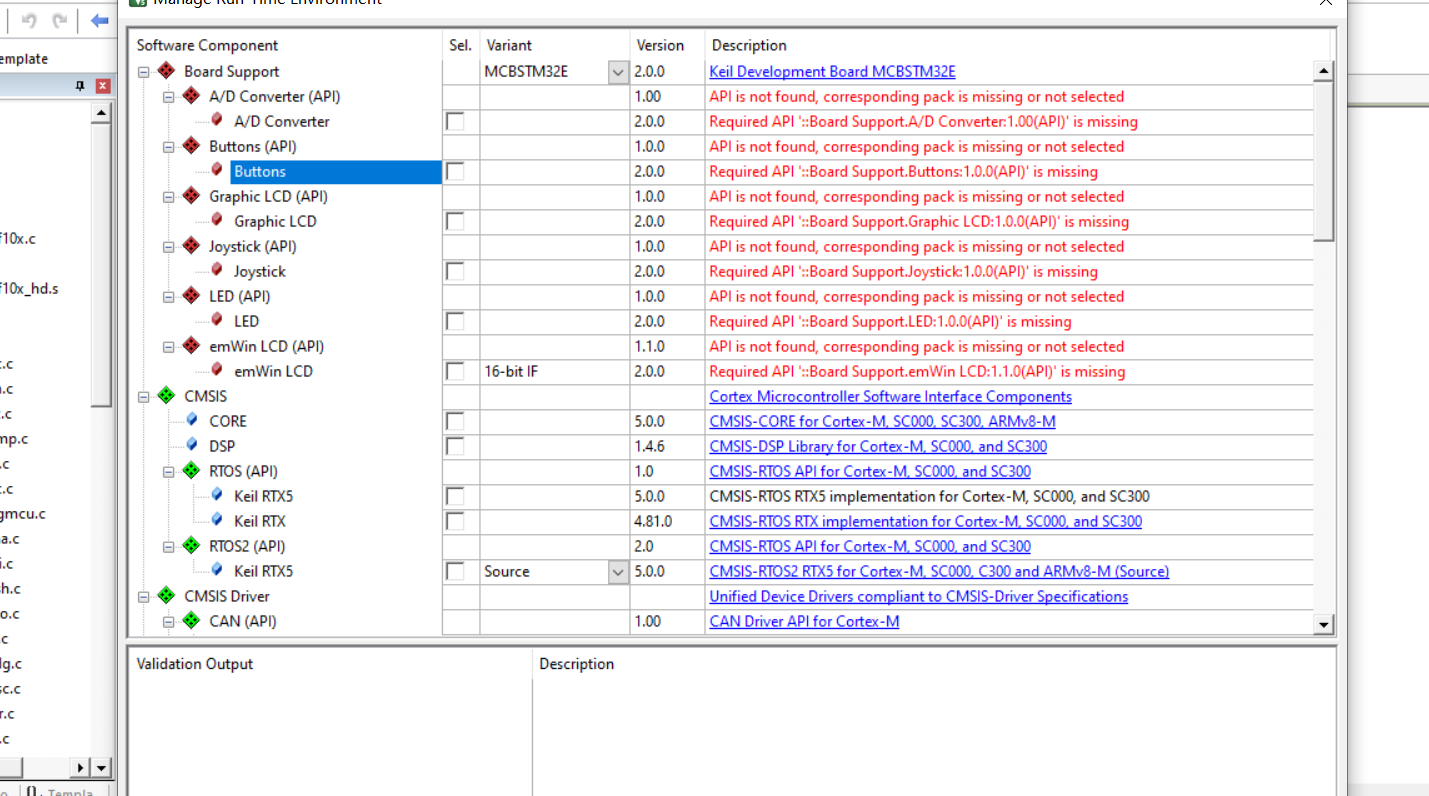This screenshot has width=1429, height=796.
Task: Open the CMSIS-RTOS RTX implementation link
Action: 925,521
